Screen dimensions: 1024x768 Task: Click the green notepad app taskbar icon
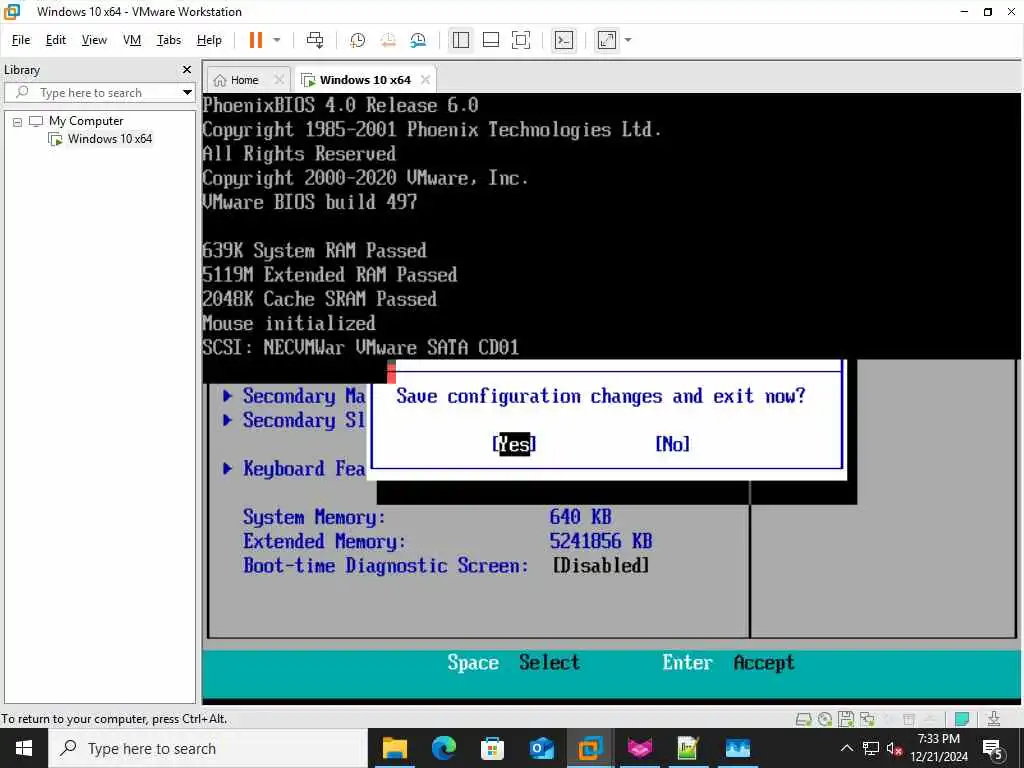click(688, 748)
